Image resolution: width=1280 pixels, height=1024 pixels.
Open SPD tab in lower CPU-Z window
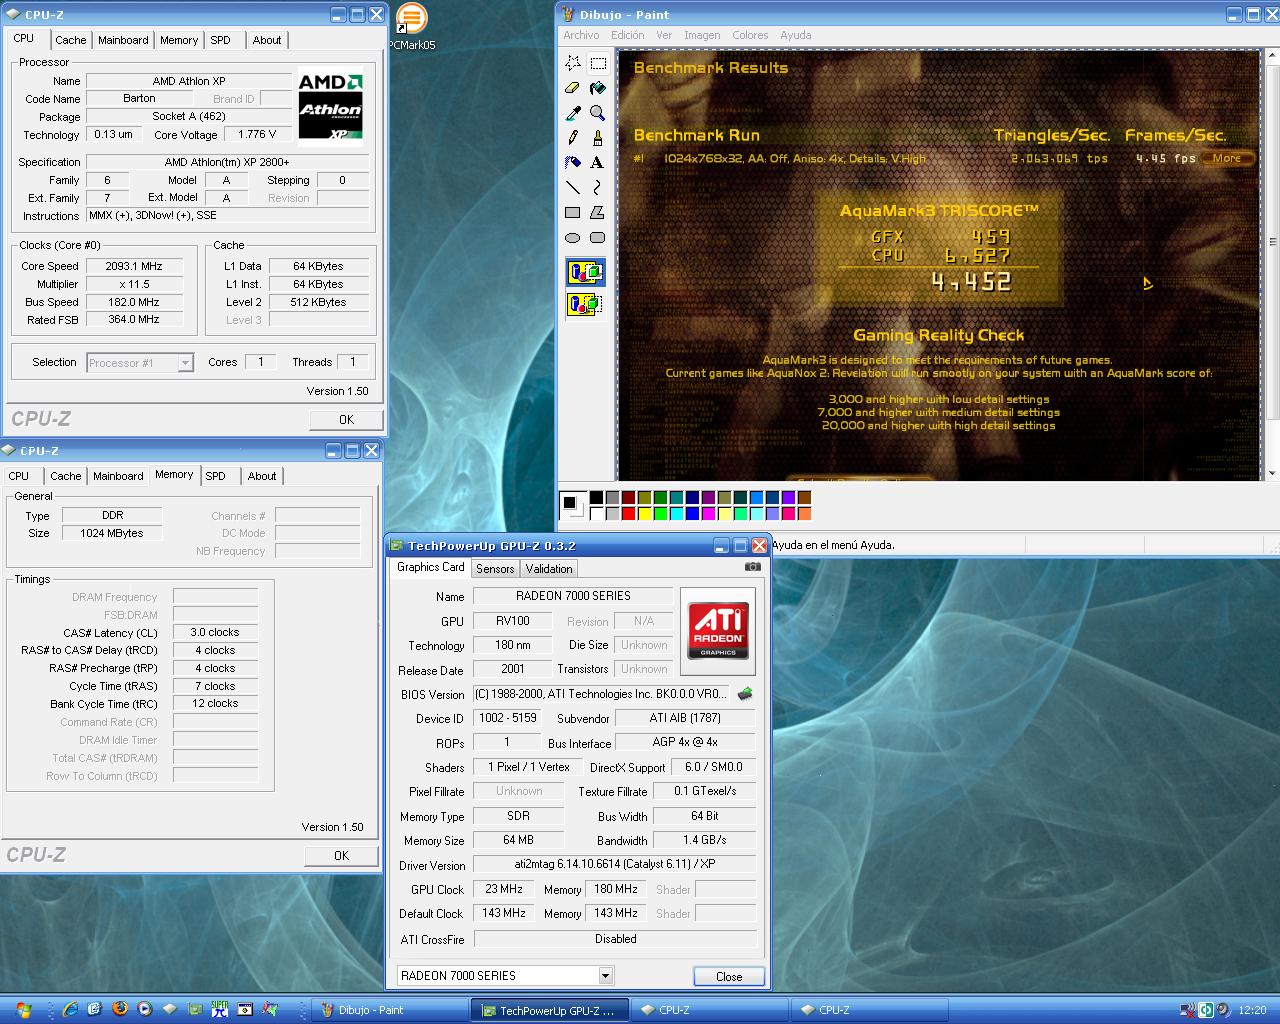(216, 476)
